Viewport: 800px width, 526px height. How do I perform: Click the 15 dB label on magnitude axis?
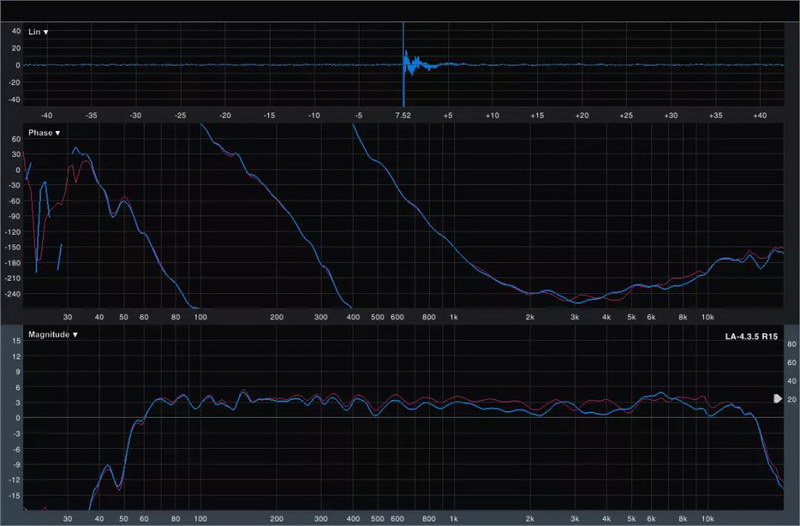pyautogui.click(x=15, y=342)
